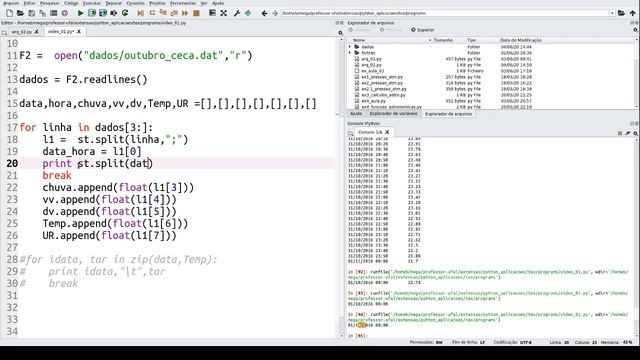Viewport: 640px width, 360px height.
Task: Click the Superior button in file explorer
Action: (x=422, y=30)
